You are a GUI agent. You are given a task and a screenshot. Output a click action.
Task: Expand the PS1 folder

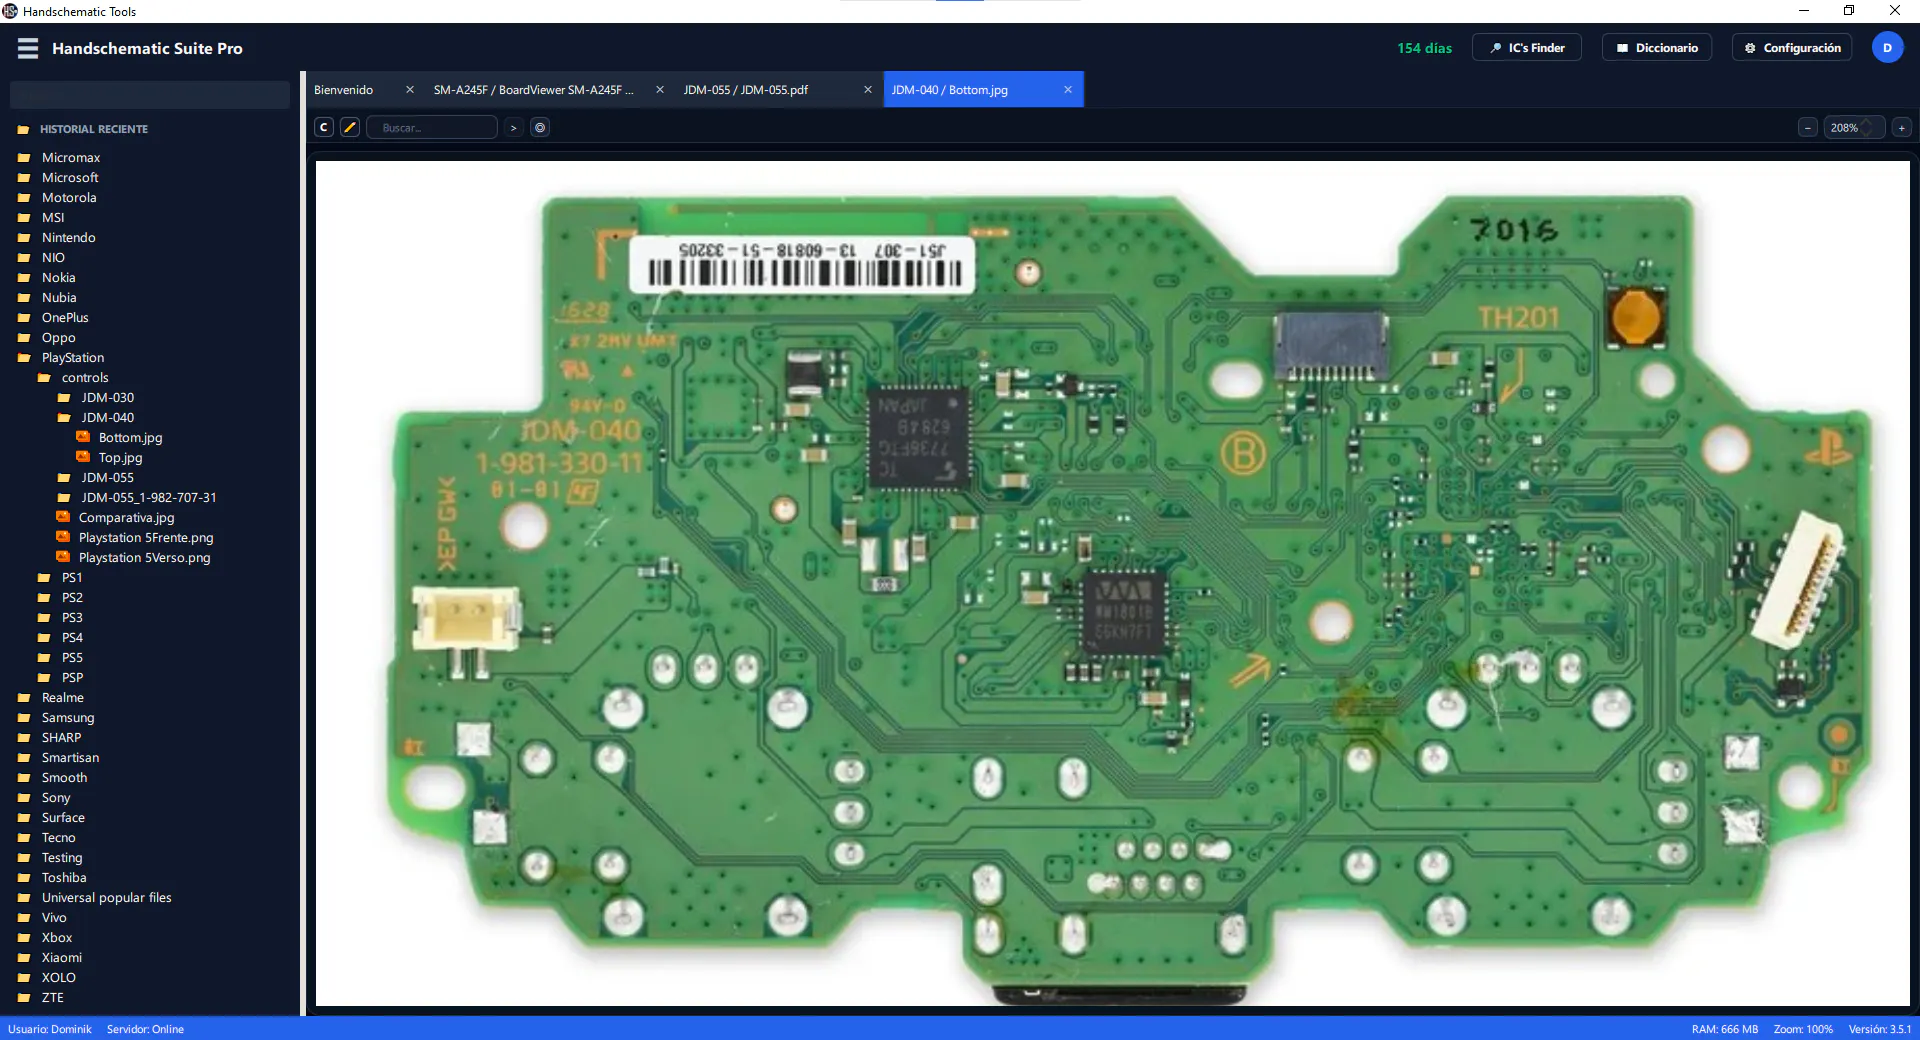pyautogui.click(x=72, y=578)
